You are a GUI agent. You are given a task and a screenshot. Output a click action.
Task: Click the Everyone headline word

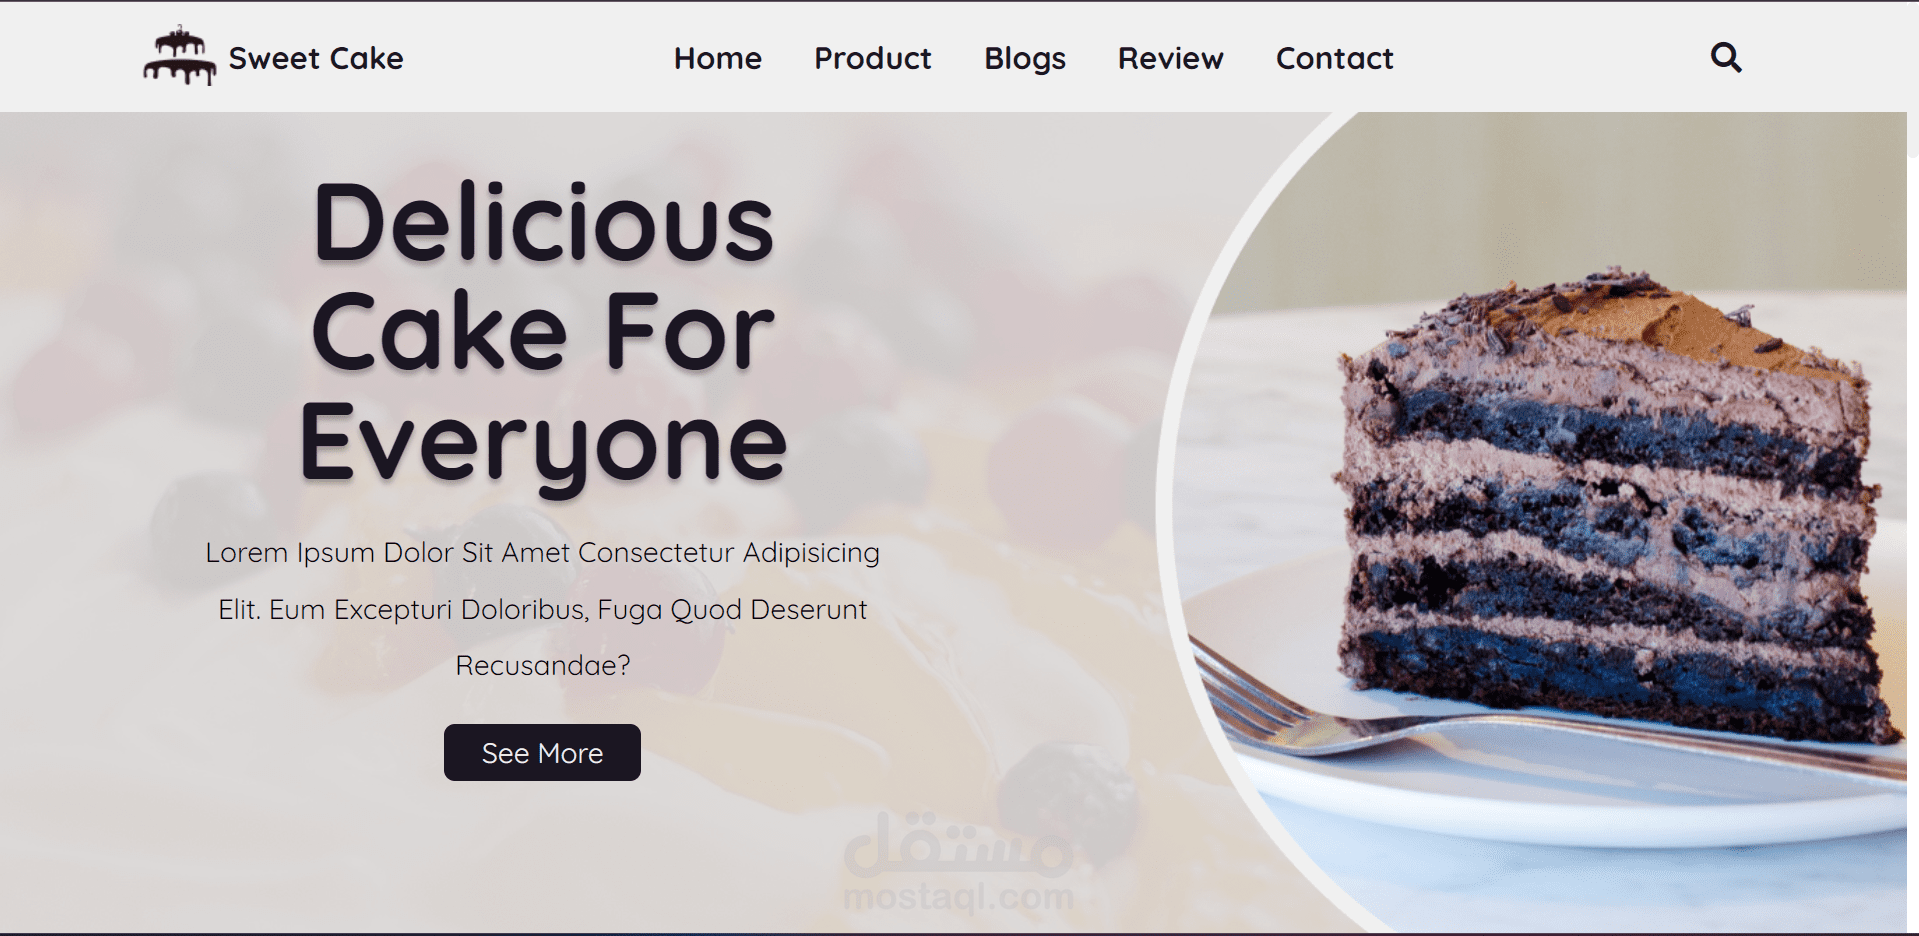pyautogui.click(x=544, y=444)
